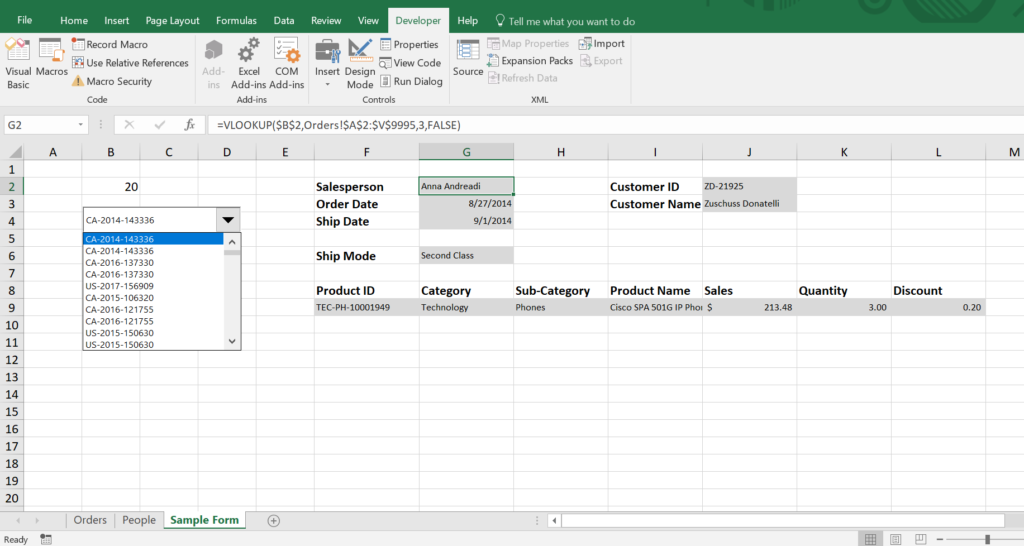Image resolution: width=1024 pixels, height=546 pixels.
Task: Select cell G2 Anna Andreadi
Action: pos(466,186)
